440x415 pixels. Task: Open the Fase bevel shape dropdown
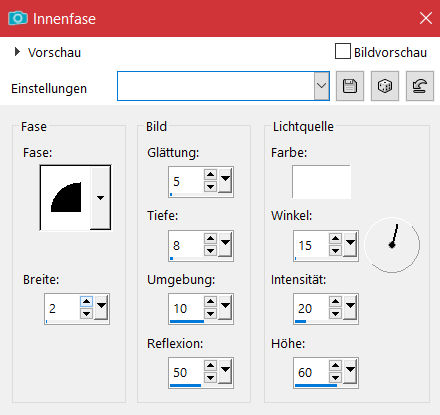[x=100, y=198]
